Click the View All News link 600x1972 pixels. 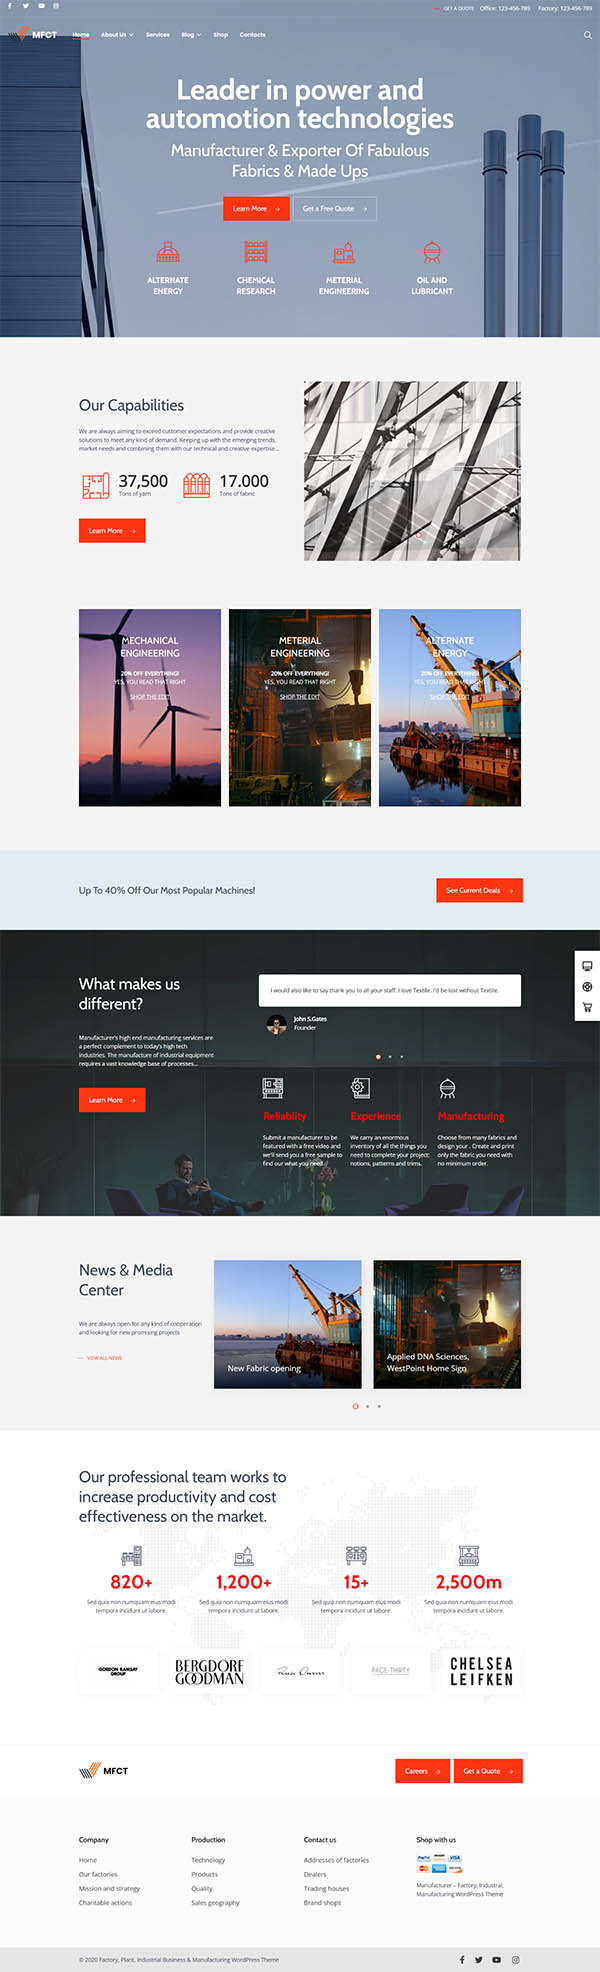[x=103, y=1358]
